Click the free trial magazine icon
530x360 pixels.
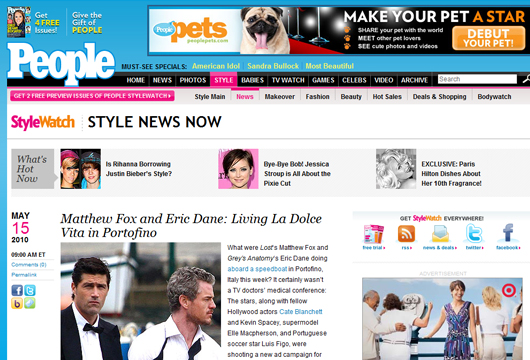(x=373, y=234)
